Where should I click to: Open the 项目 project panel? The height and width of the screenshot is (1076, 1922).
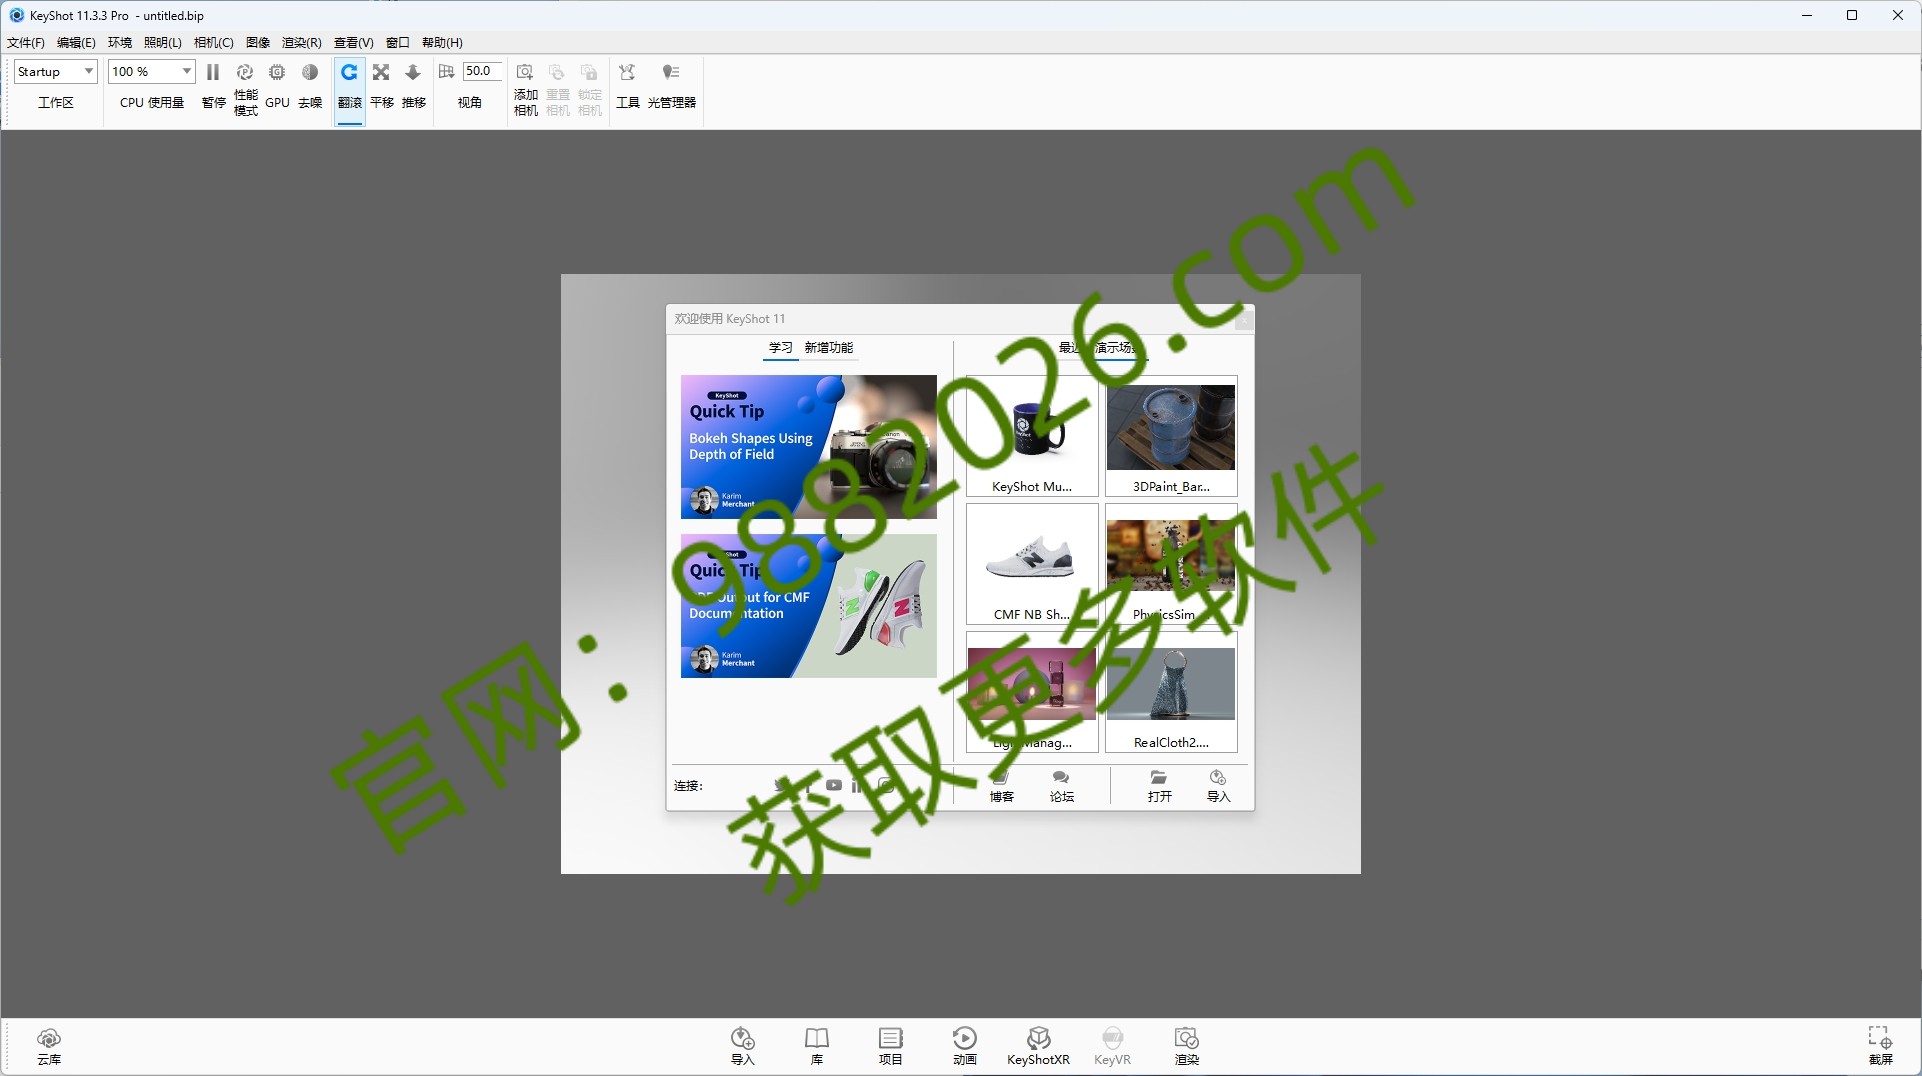pyautogui.click(x=891, y=1046)
